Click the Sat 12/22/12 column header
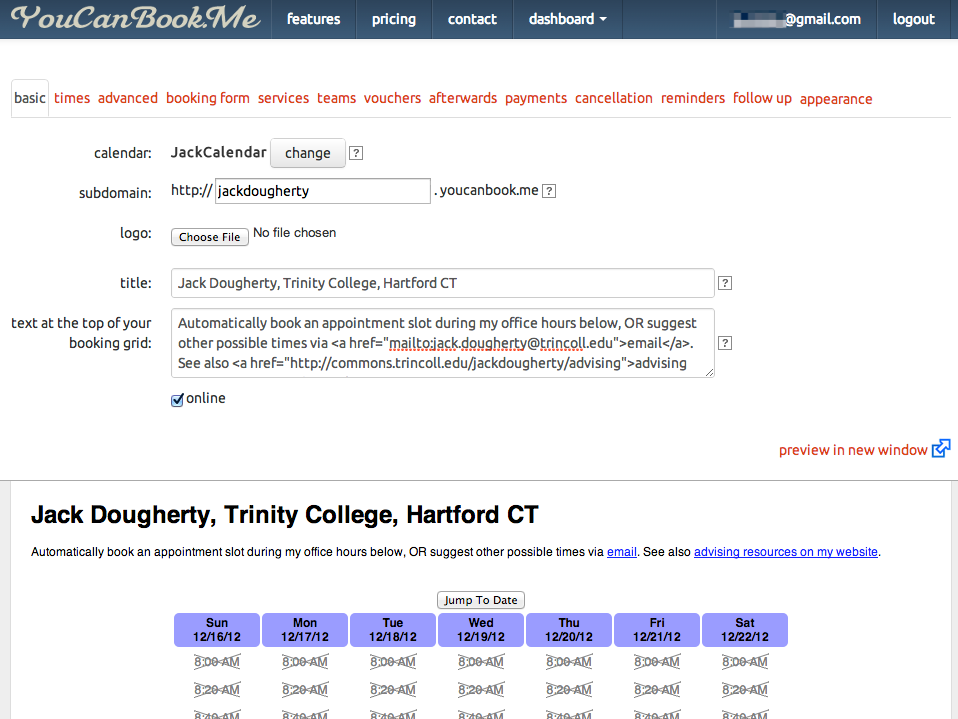Viewport: 958px width, 719px height. point(745,630)
